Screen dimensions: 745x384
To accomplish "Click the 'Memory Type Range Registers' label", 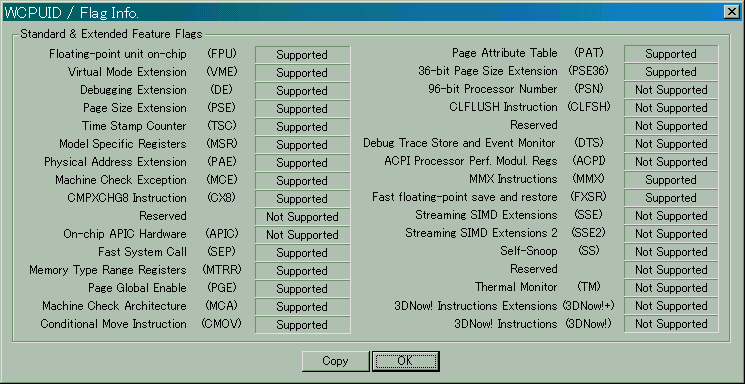I will (x=108, y=270).
